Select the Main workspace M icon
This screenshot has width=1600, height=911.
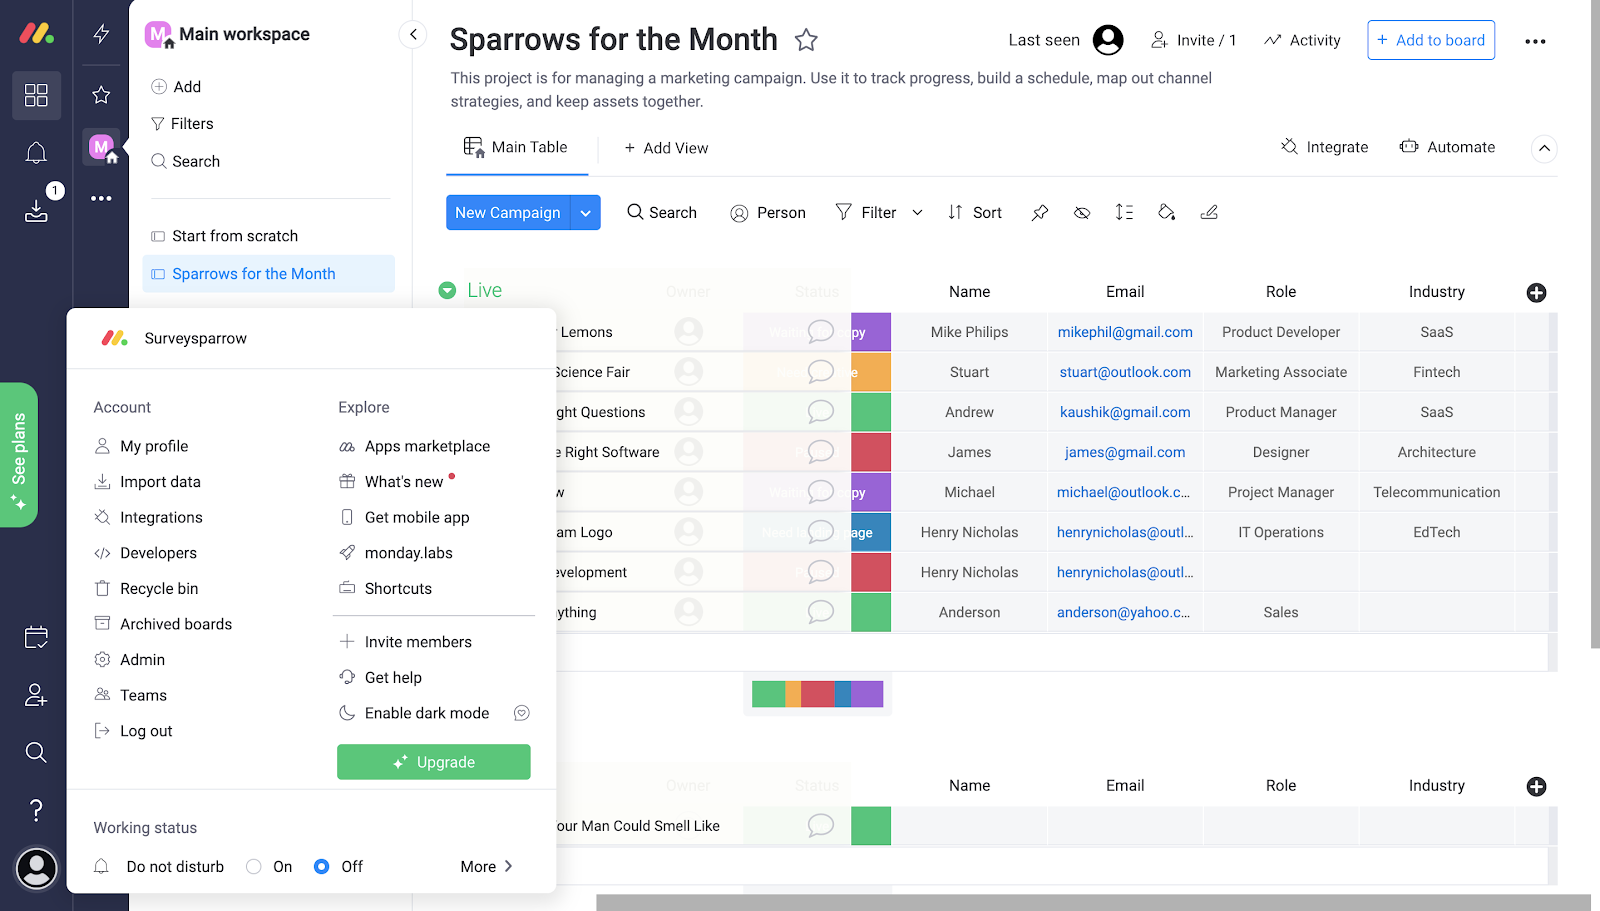click(101, 148)
